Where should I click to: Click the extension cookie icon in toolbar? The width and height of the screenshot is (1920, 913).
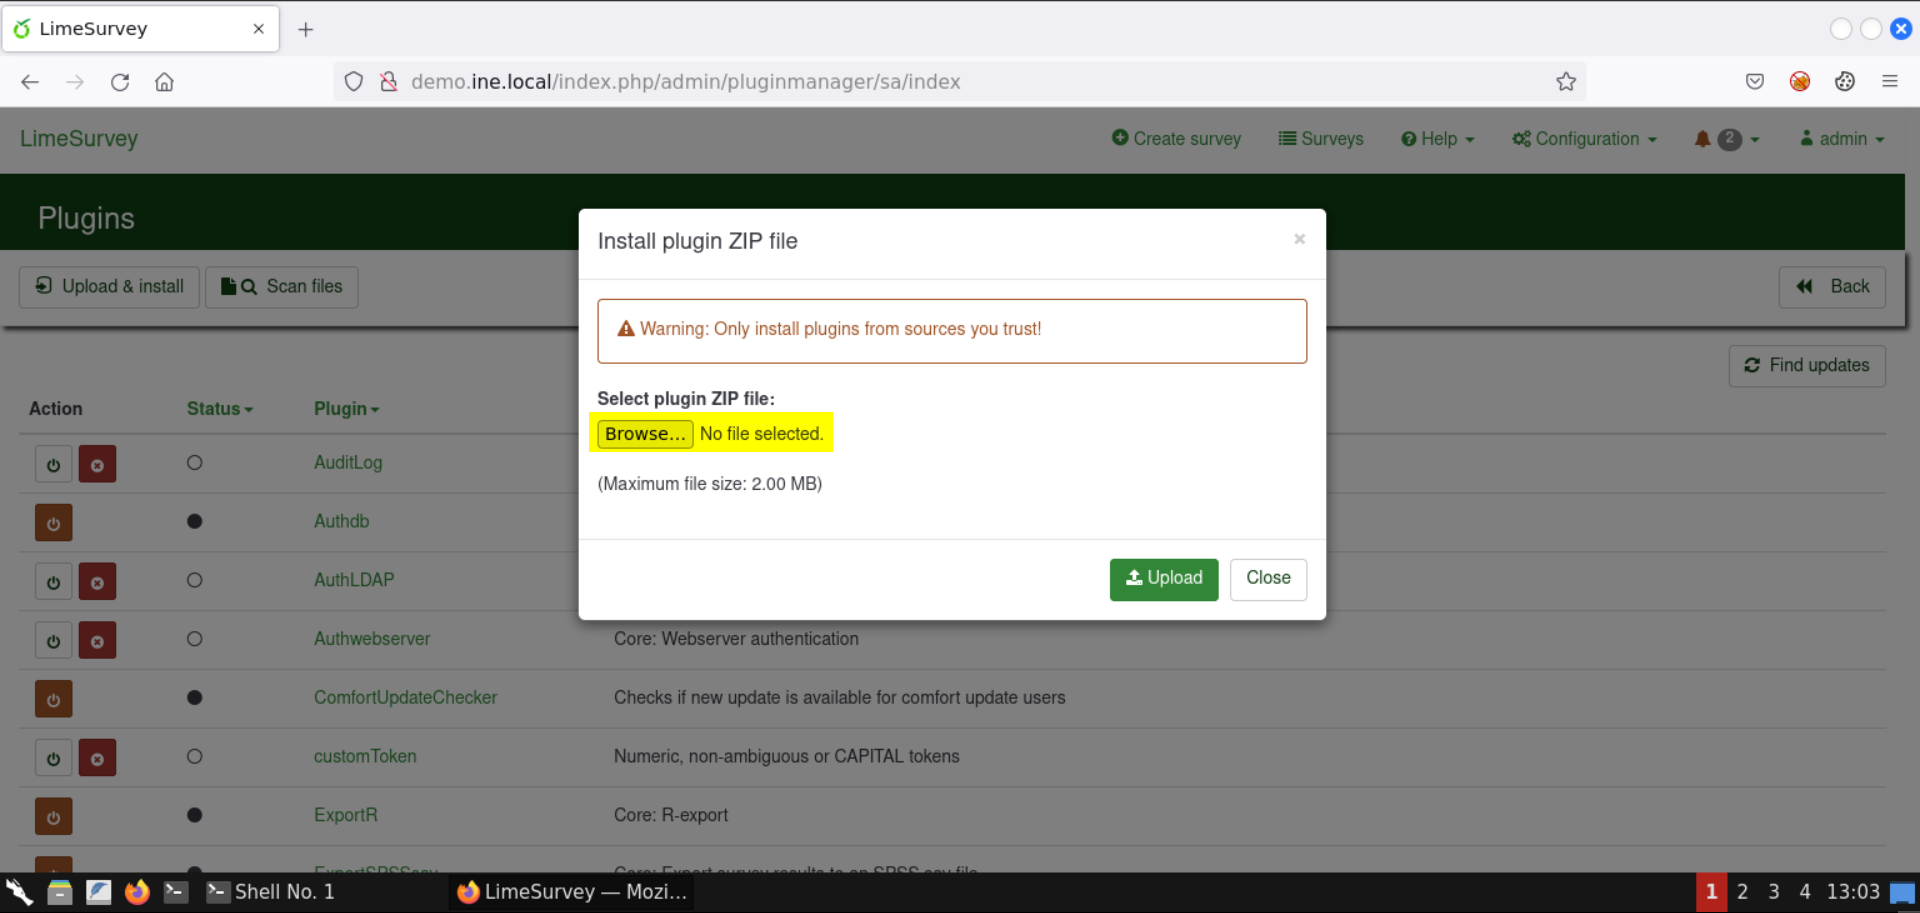point(1845,82)
